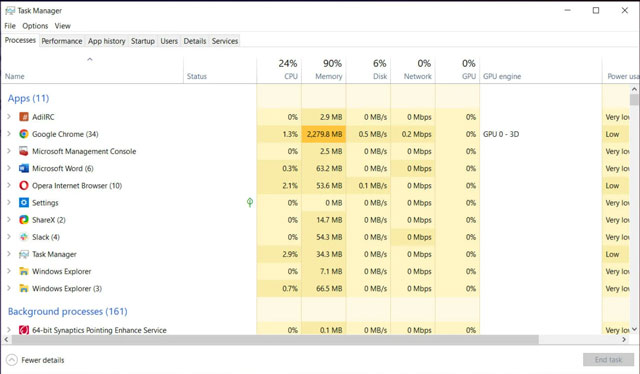Click the Task Manager row icon
The image size is (640, 374).
24,254
